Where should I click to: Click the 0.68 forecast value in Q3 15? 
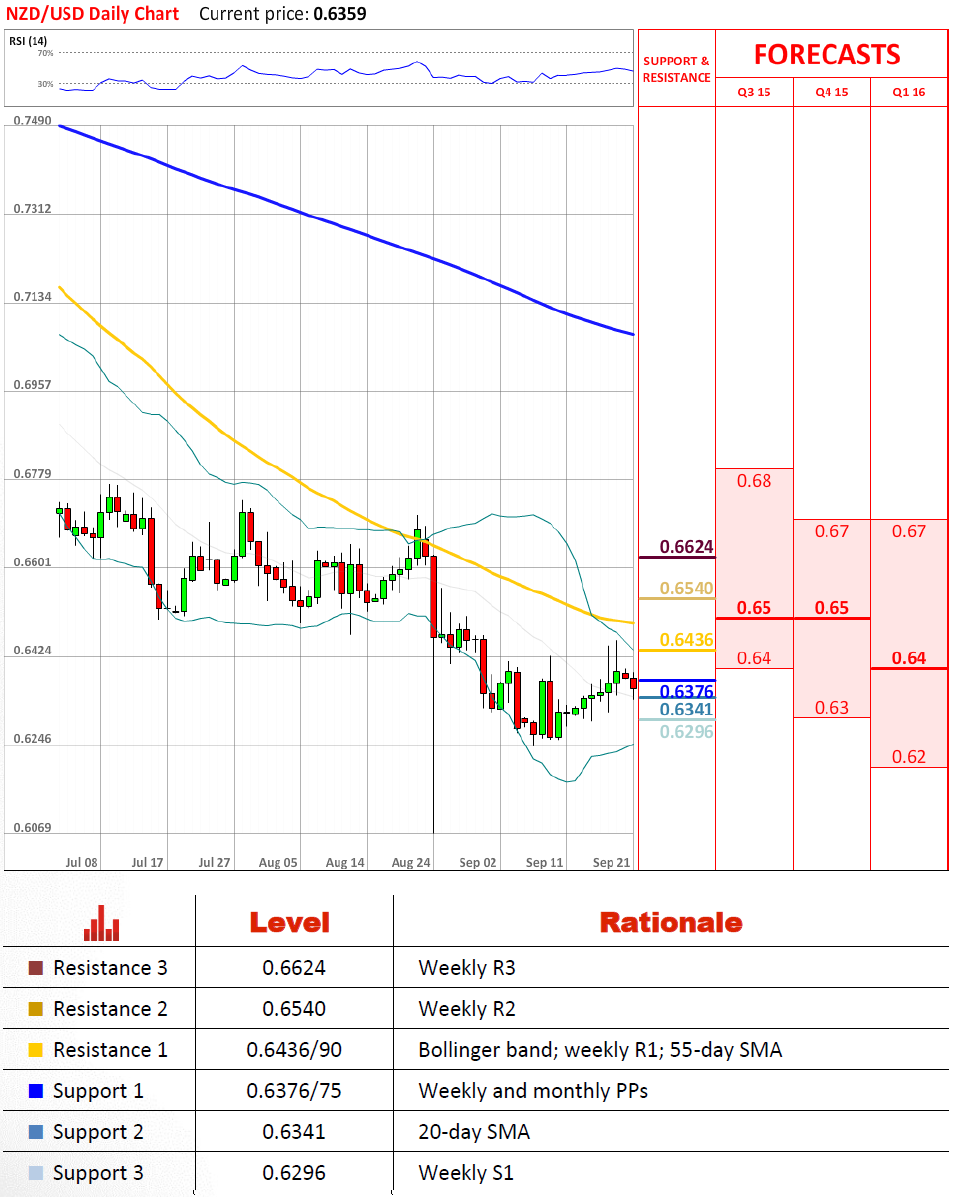(x=754, y=481)
